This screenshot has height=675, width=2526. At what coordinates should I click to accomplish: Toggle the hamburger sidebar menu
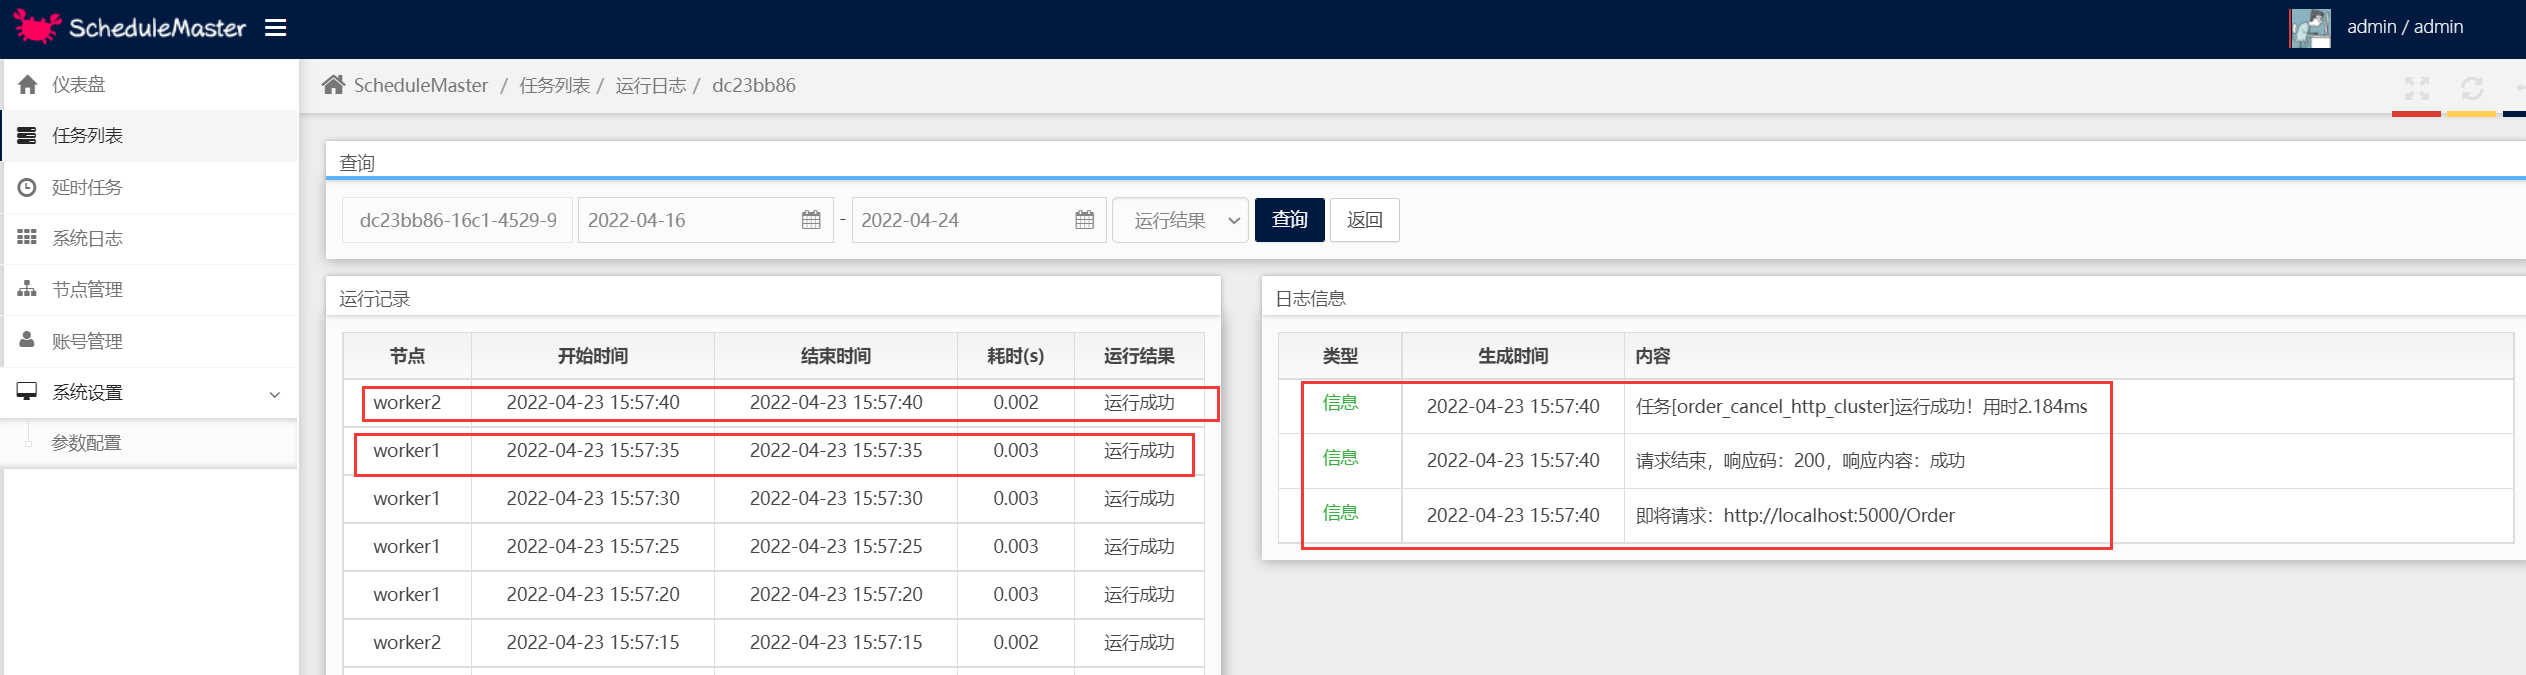(x=276, y=28)
